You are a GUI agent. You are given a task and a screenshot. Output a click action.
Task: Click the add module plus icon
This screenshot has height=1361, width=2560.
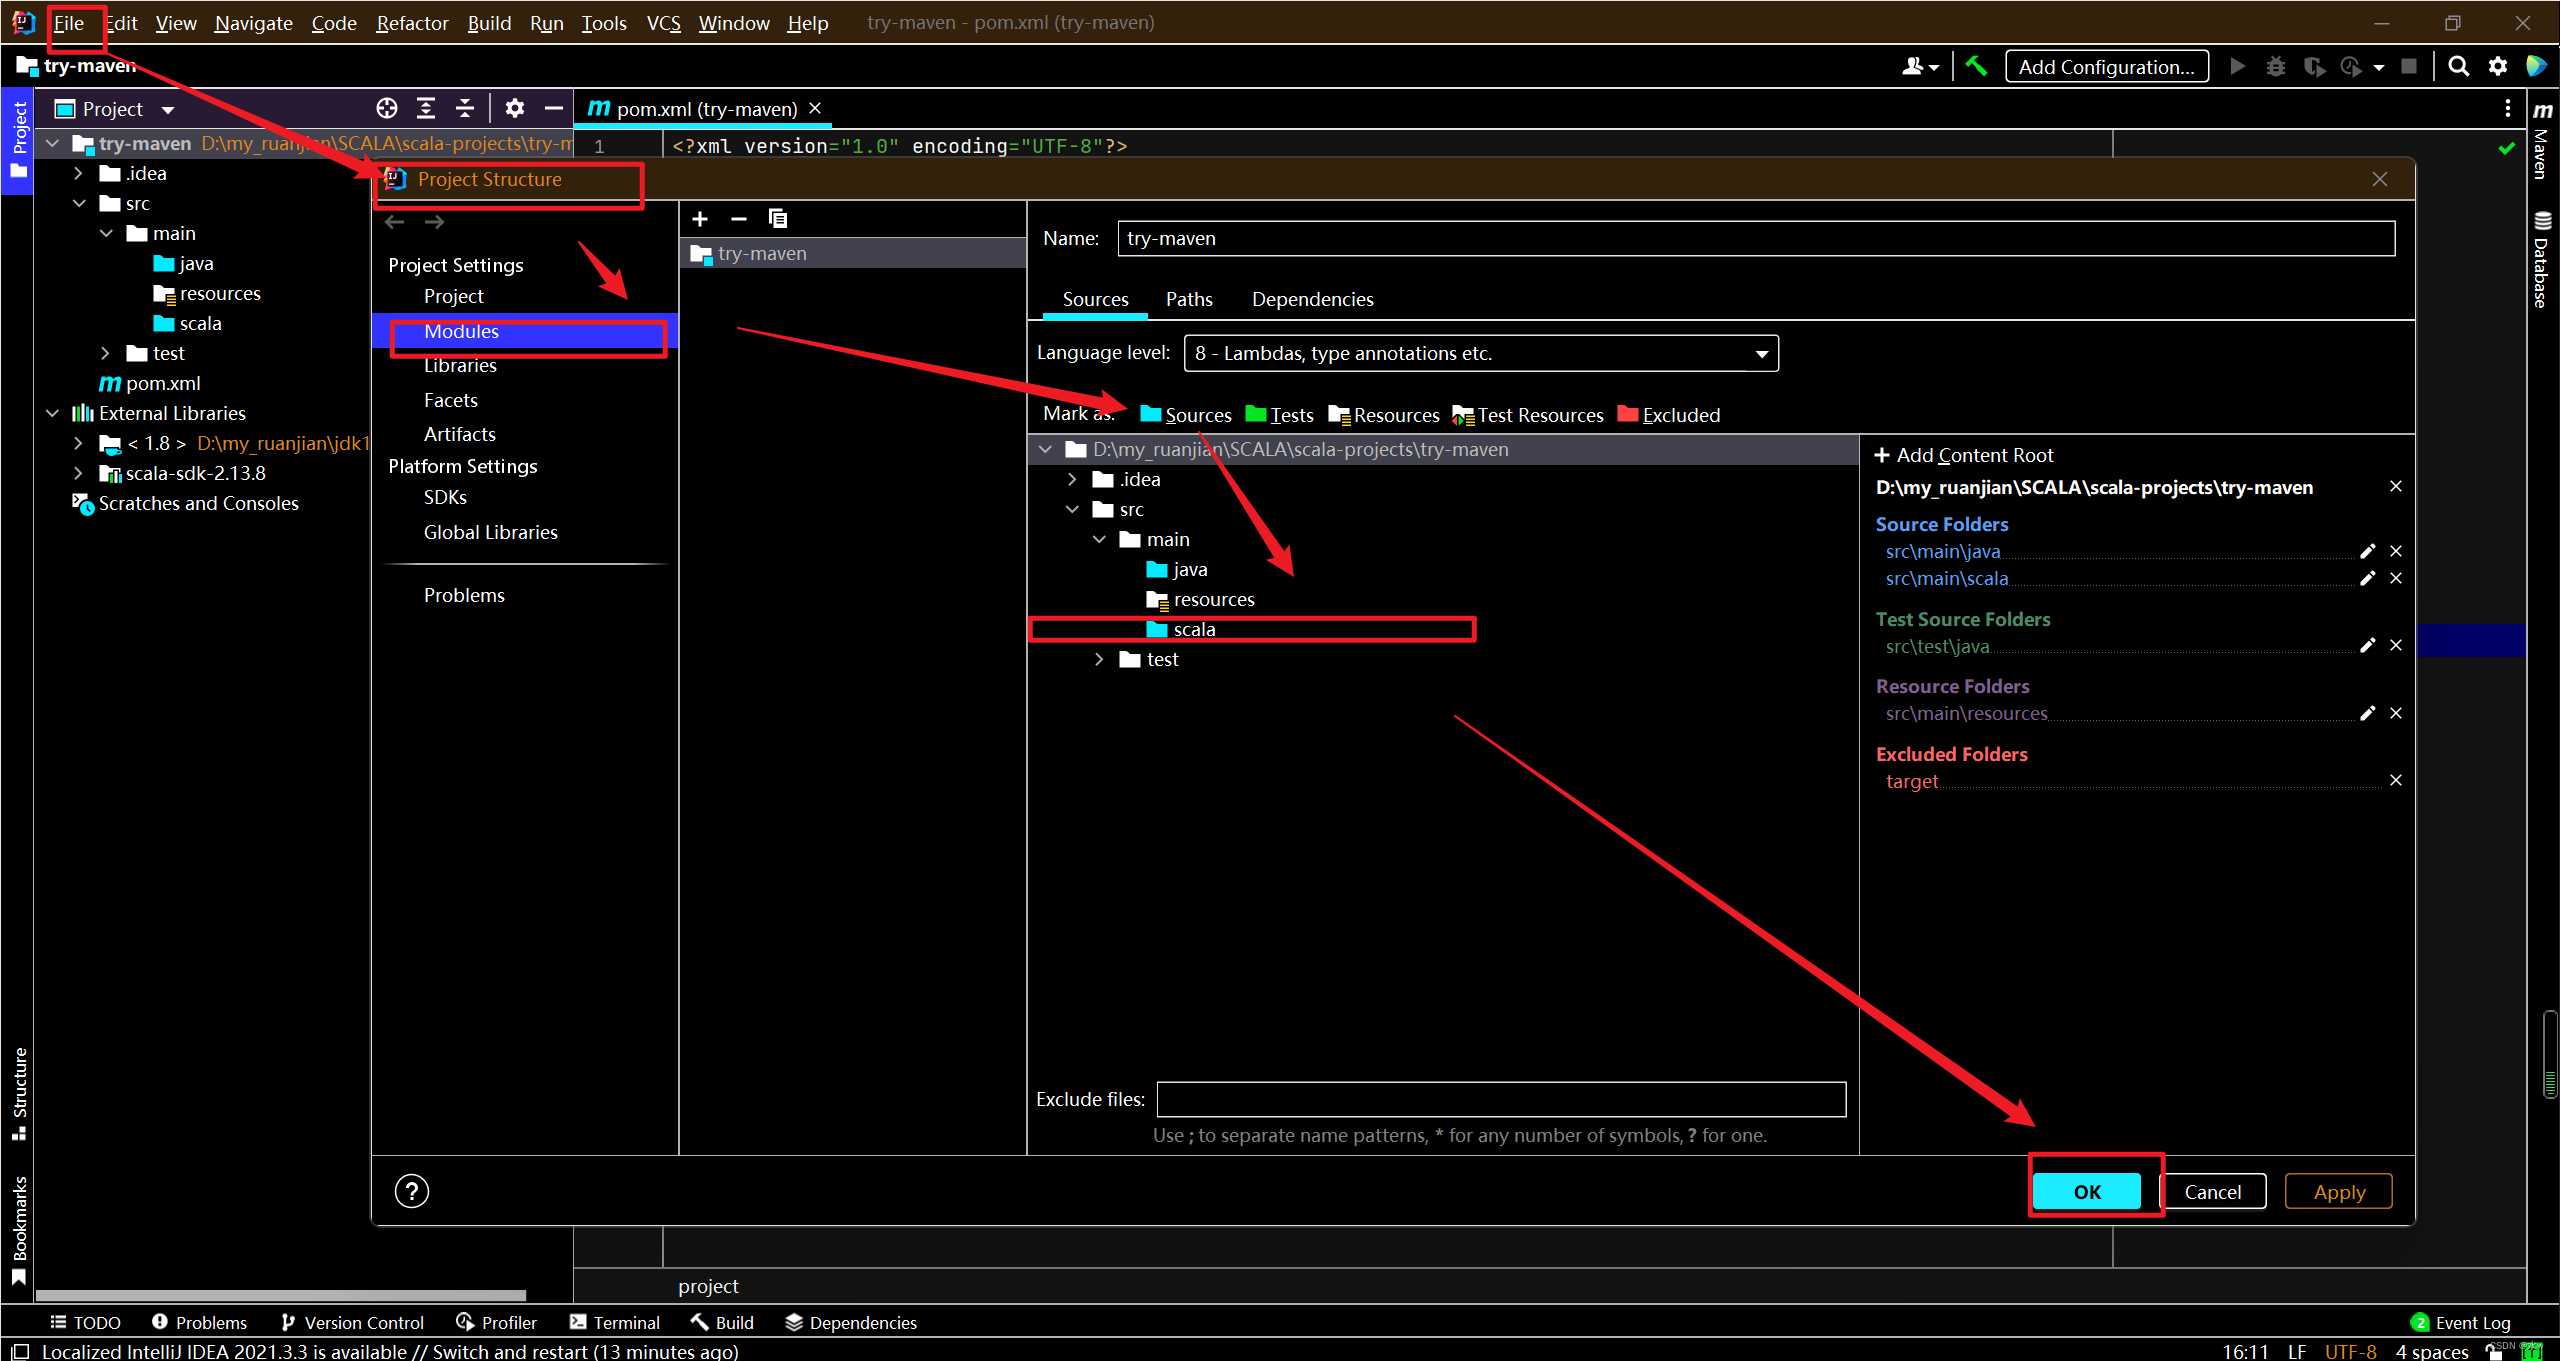point(700,219)
